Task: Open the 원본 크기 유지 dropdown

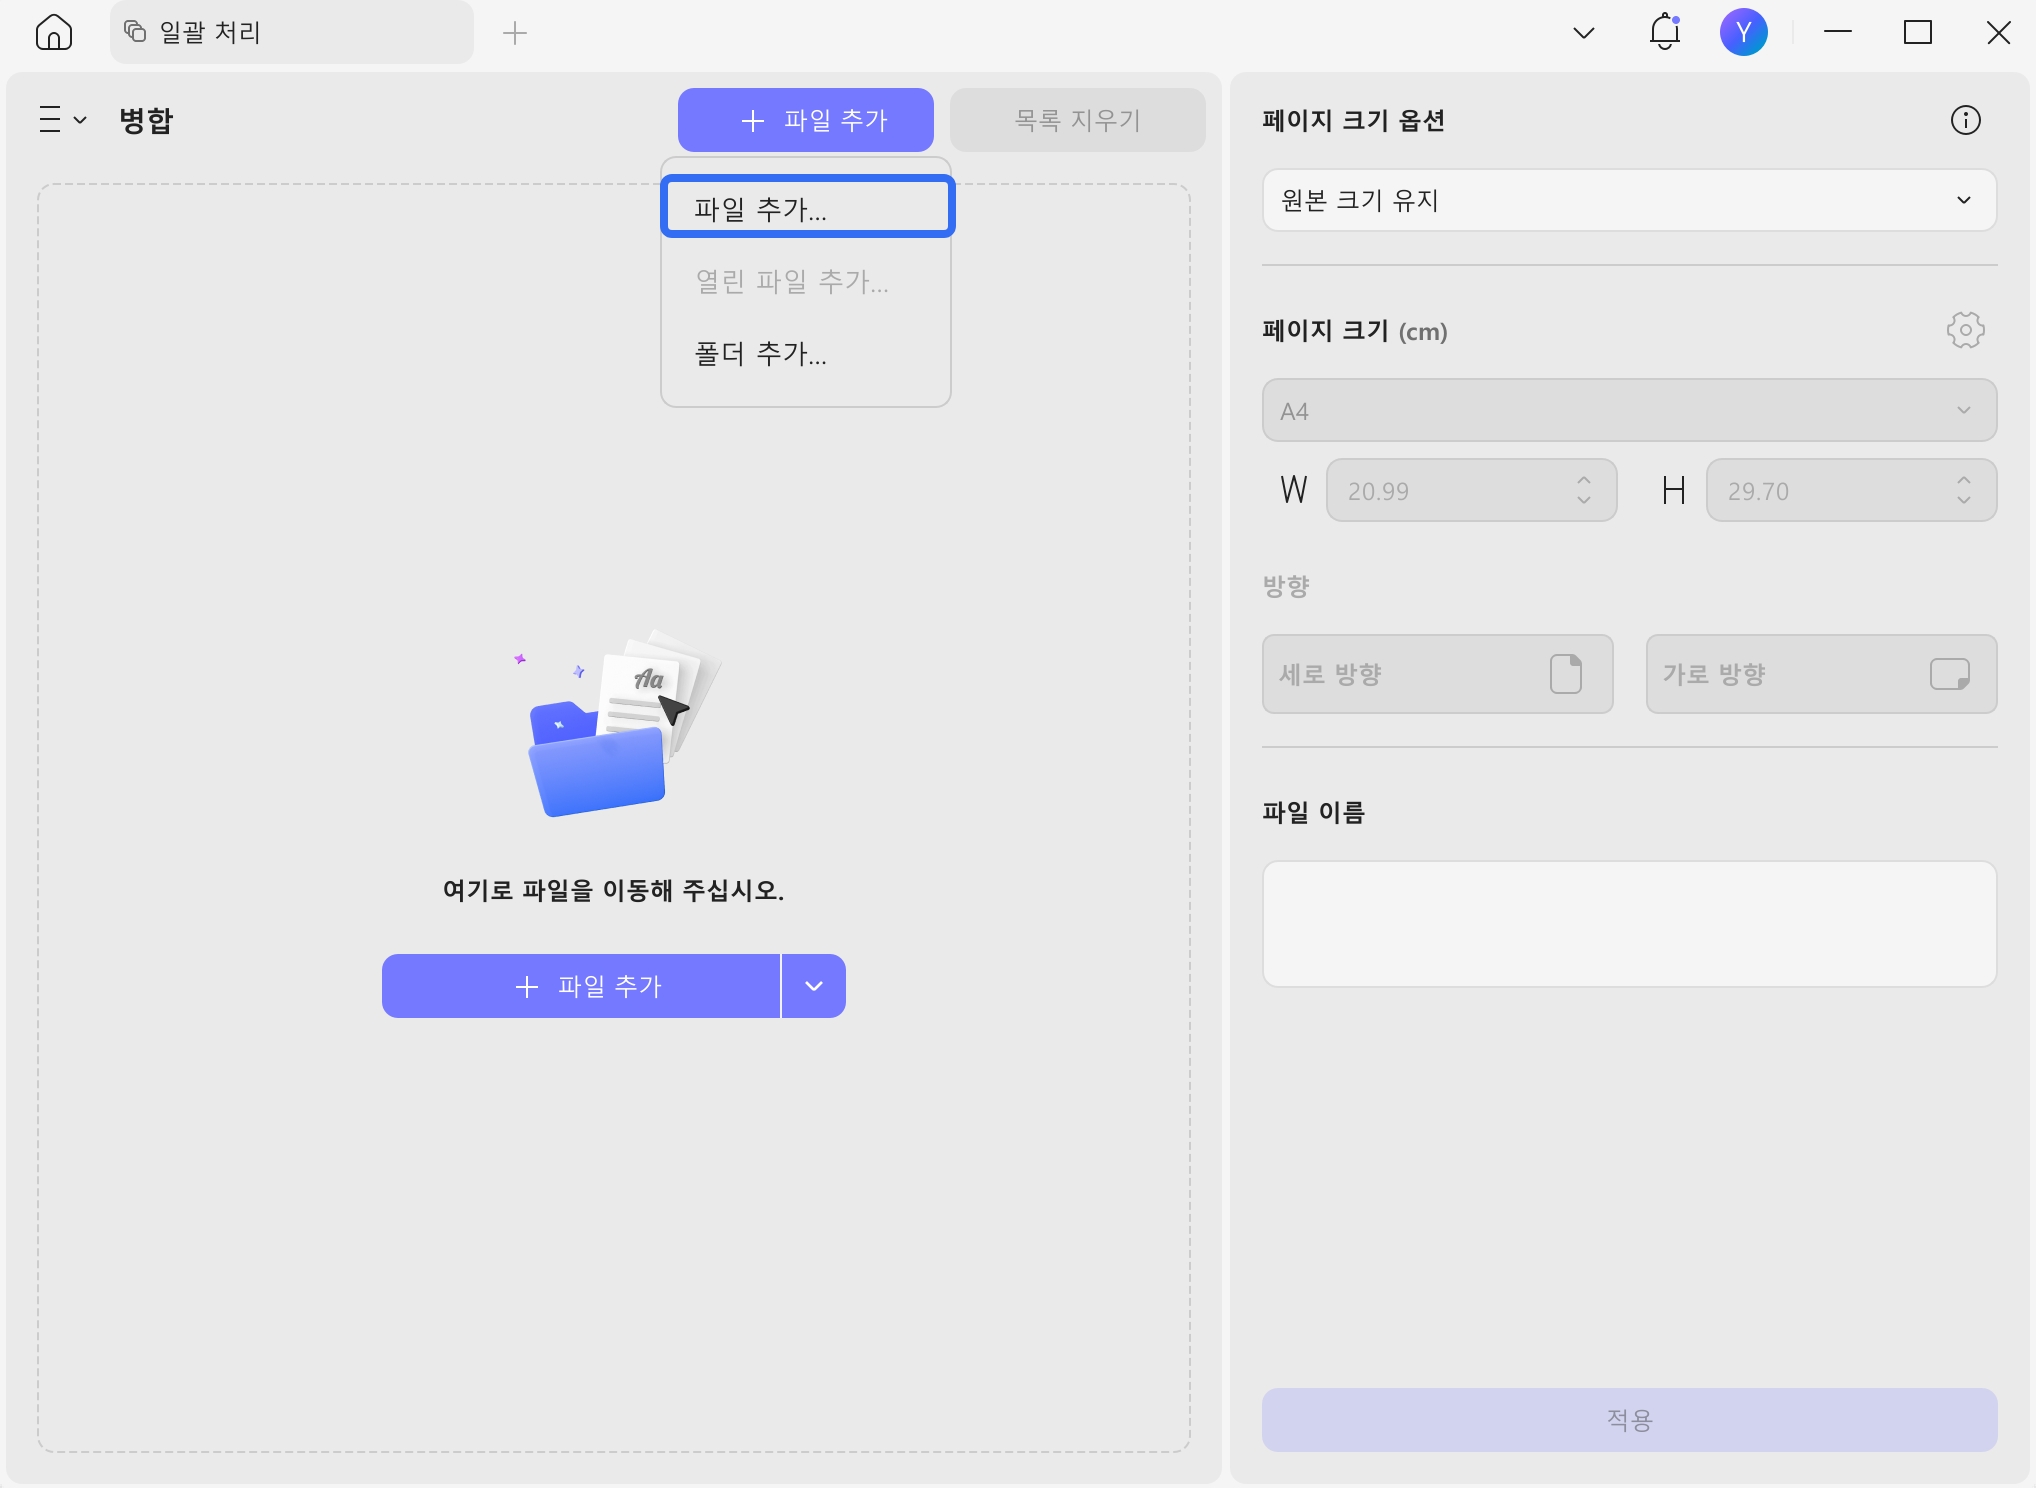Action: (1961, 200)
